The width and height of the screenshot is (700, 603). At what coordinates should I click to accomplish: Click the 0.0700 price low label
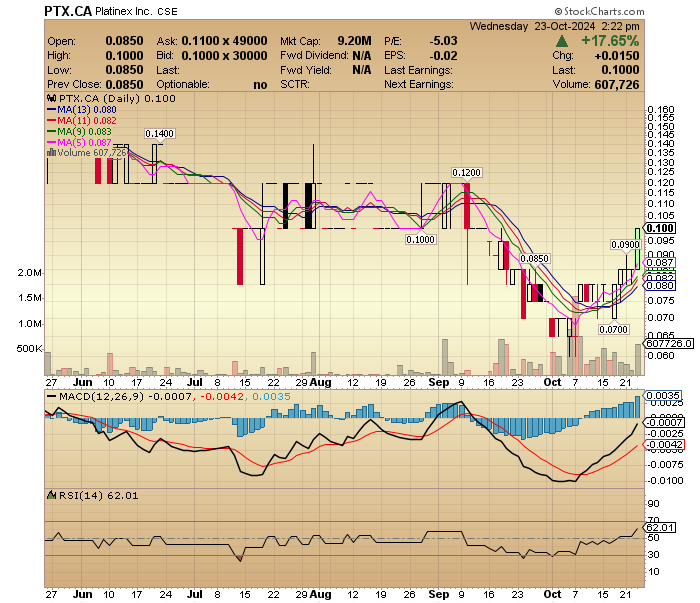click(x=613, y=329)
